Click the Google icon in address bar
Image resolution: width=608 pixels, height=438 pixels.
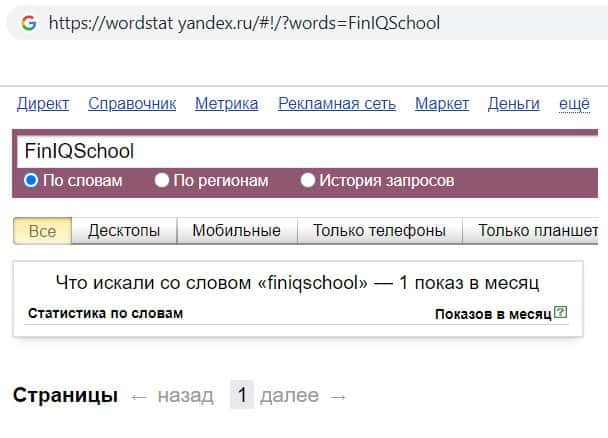pyautogui.click(x=29, y=23)
